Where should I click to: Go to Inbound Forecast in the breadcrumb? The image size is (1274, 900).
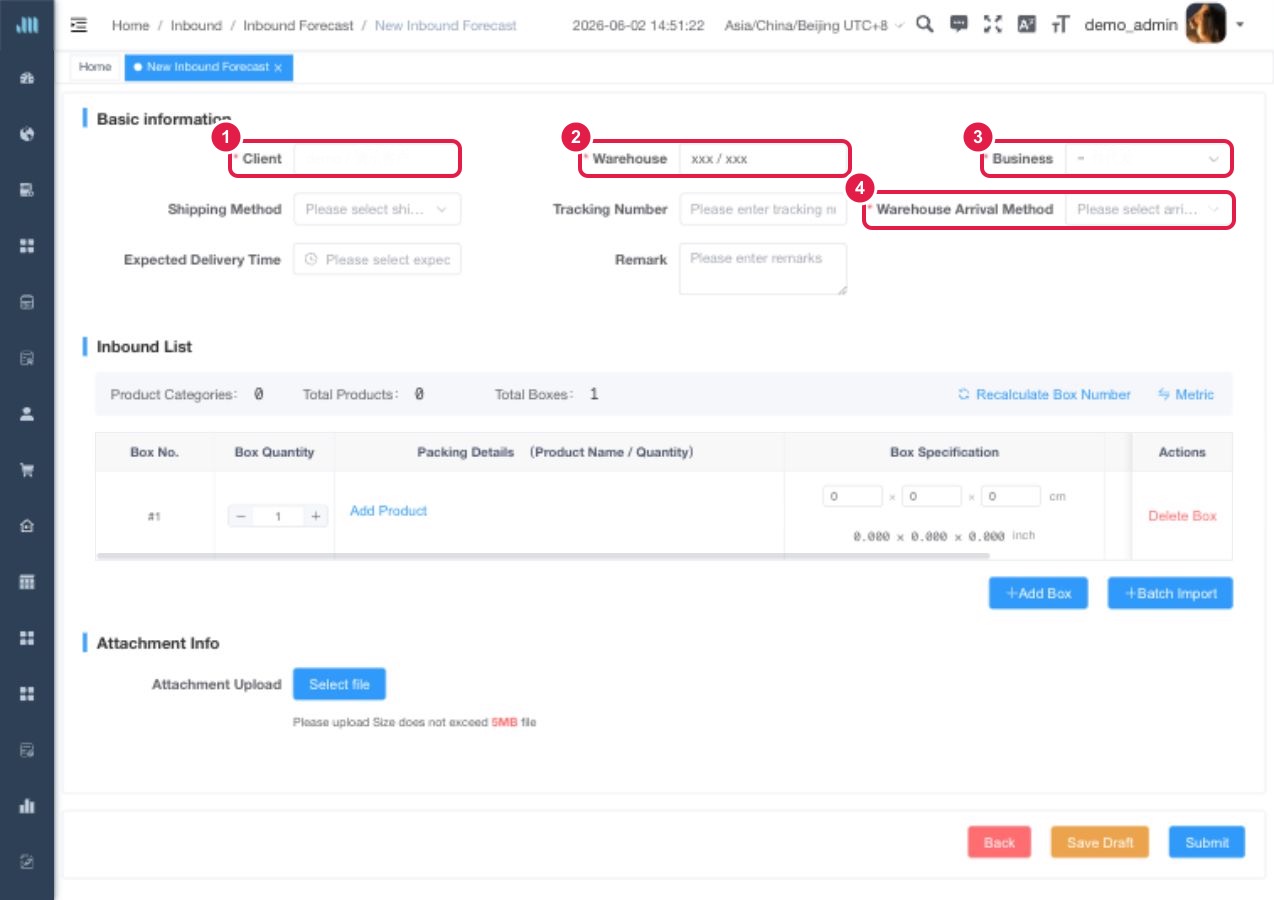298,25
